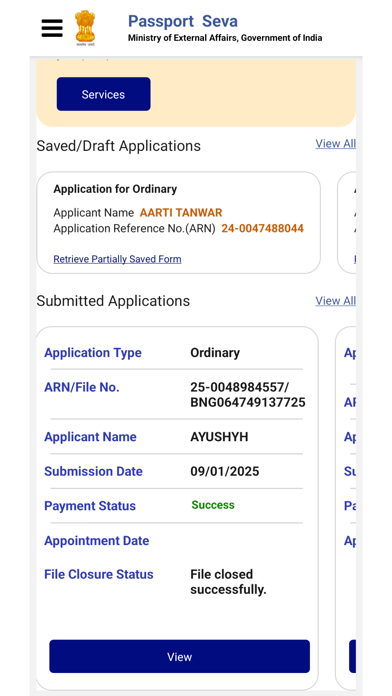
Task: Click the File closed successfully message
Action: point(228,582)
